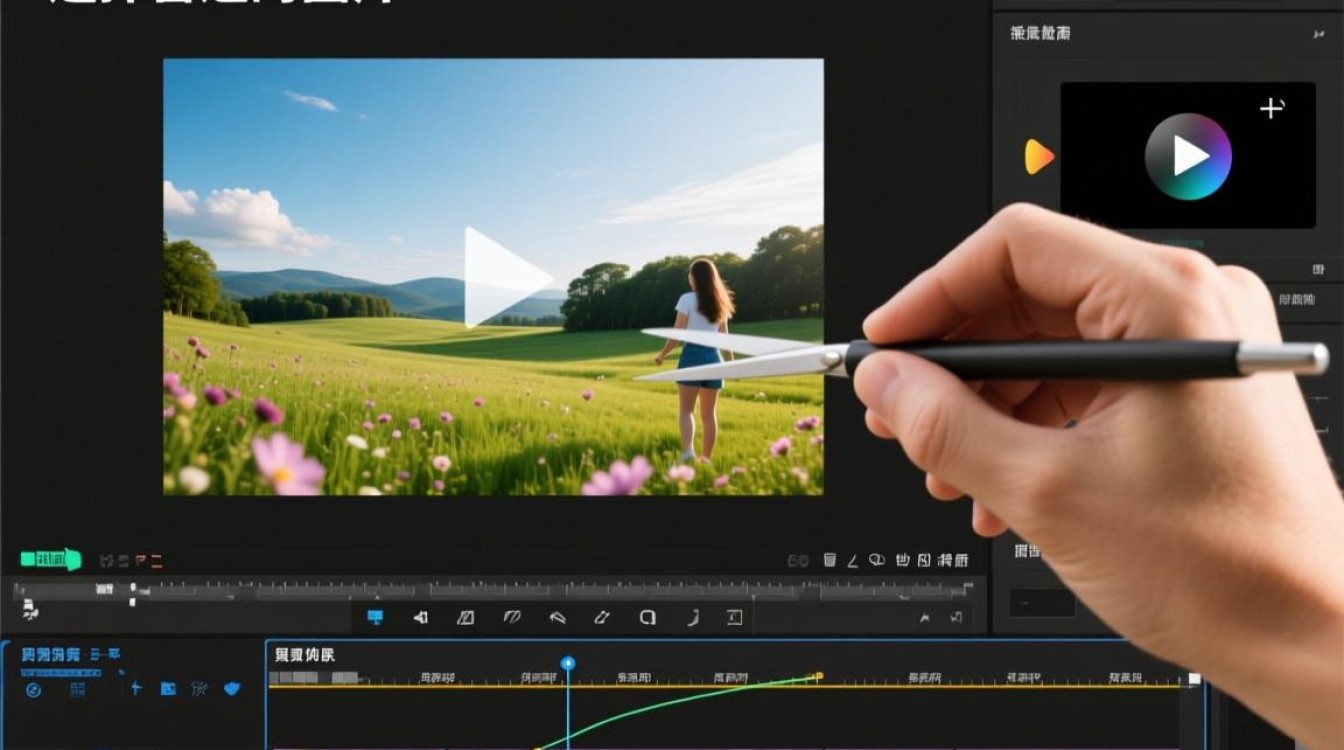This screenshot has height=750, width=1344.
Task: Click the plus icon on the black thumbnail
Action: point(1272,108)
